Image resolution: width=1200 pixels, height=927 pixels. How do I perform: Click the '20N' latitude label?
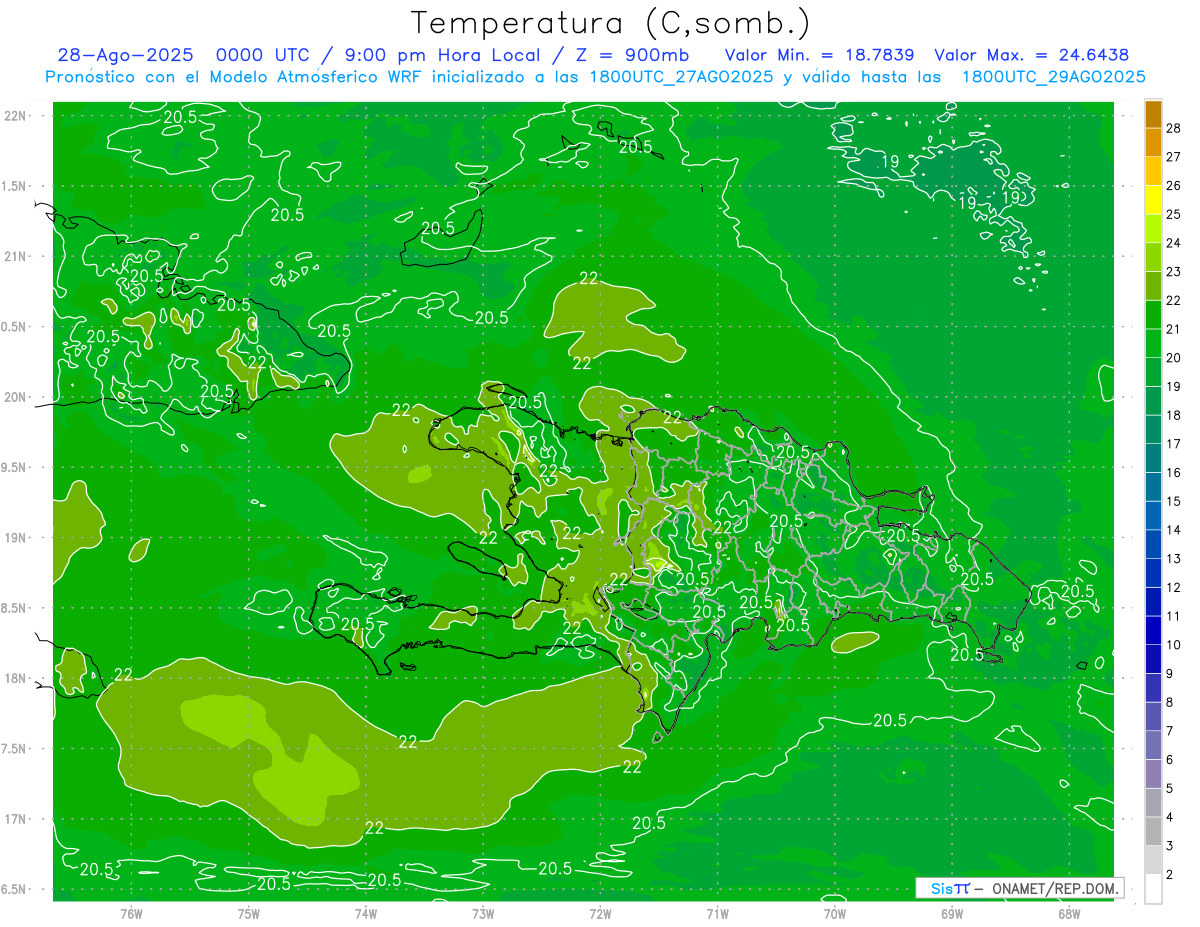click(x=16, y=397)
